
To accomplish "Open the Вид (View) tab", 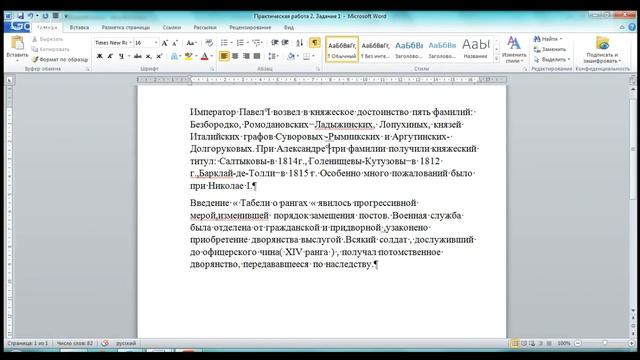I will click(289, 27).
